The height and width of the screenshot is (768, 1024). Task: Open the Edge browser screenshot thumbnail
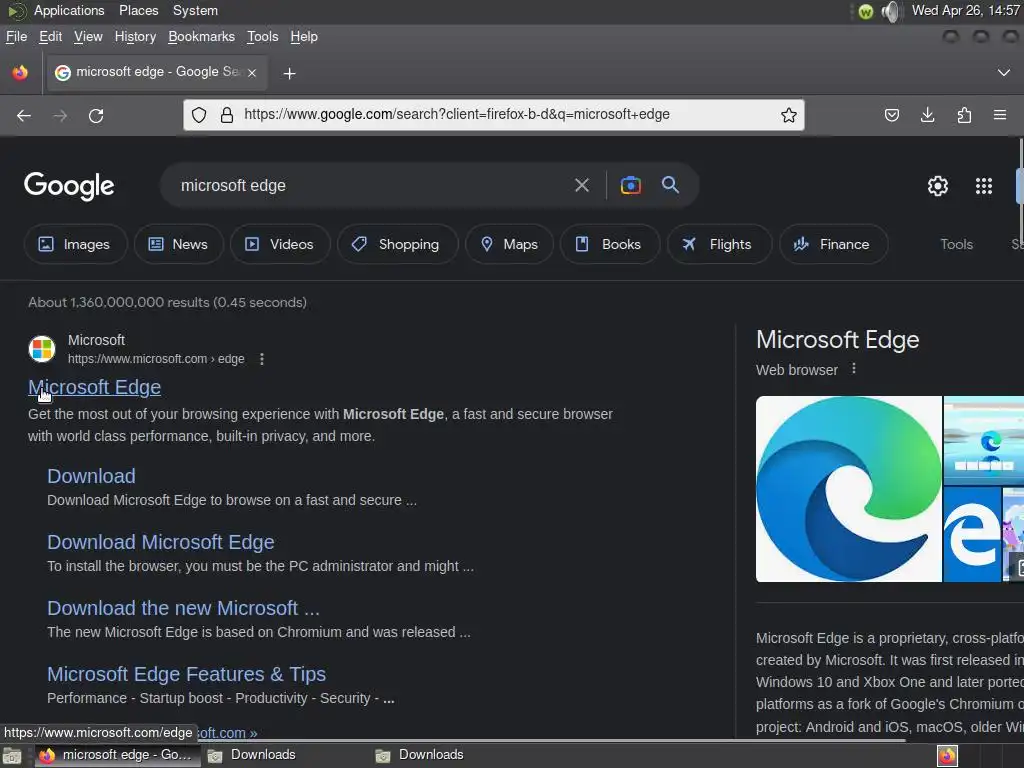pos(984,440)
